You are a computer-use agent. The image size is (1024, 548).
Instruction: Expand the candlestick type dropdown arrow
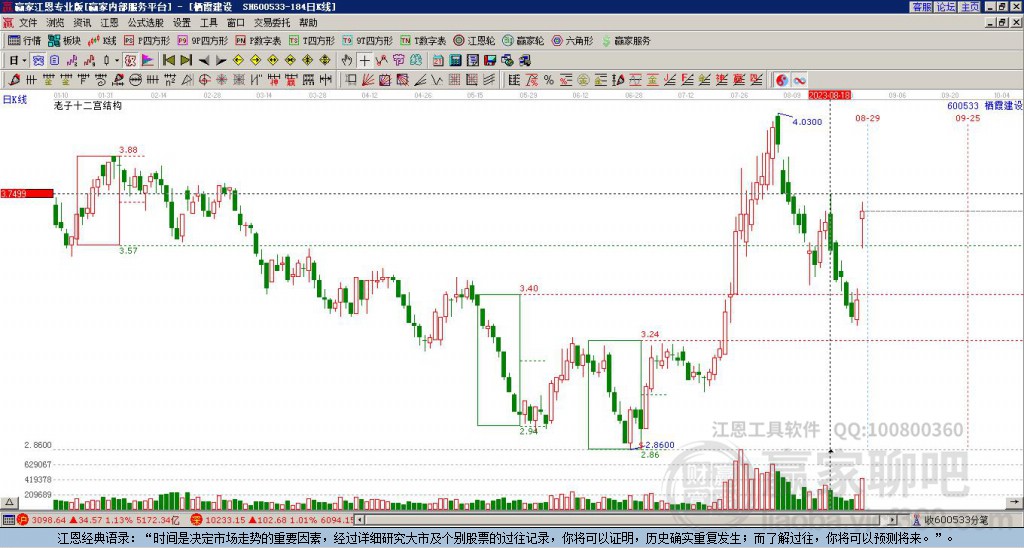pos(116,61)
